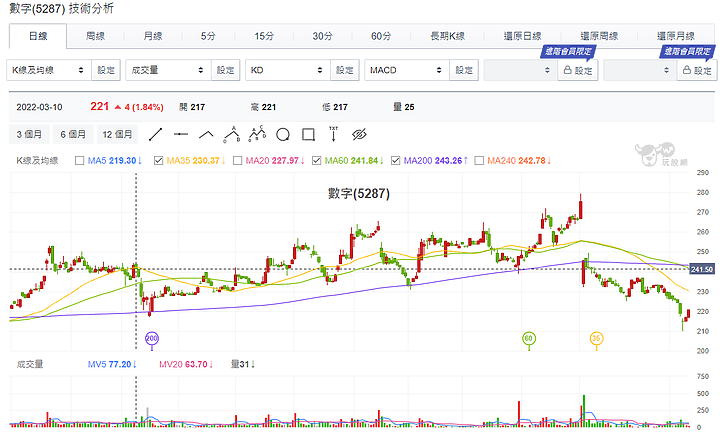Expand the MACD indicator dropdown
720x433 pixels.
tap(407, 70)
